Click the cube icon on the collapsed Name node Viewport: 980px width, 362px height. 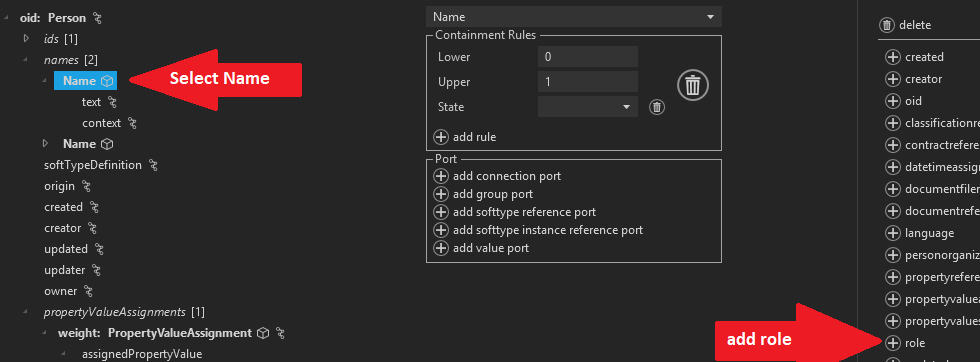pyautogui.click(x=107, y=144)
